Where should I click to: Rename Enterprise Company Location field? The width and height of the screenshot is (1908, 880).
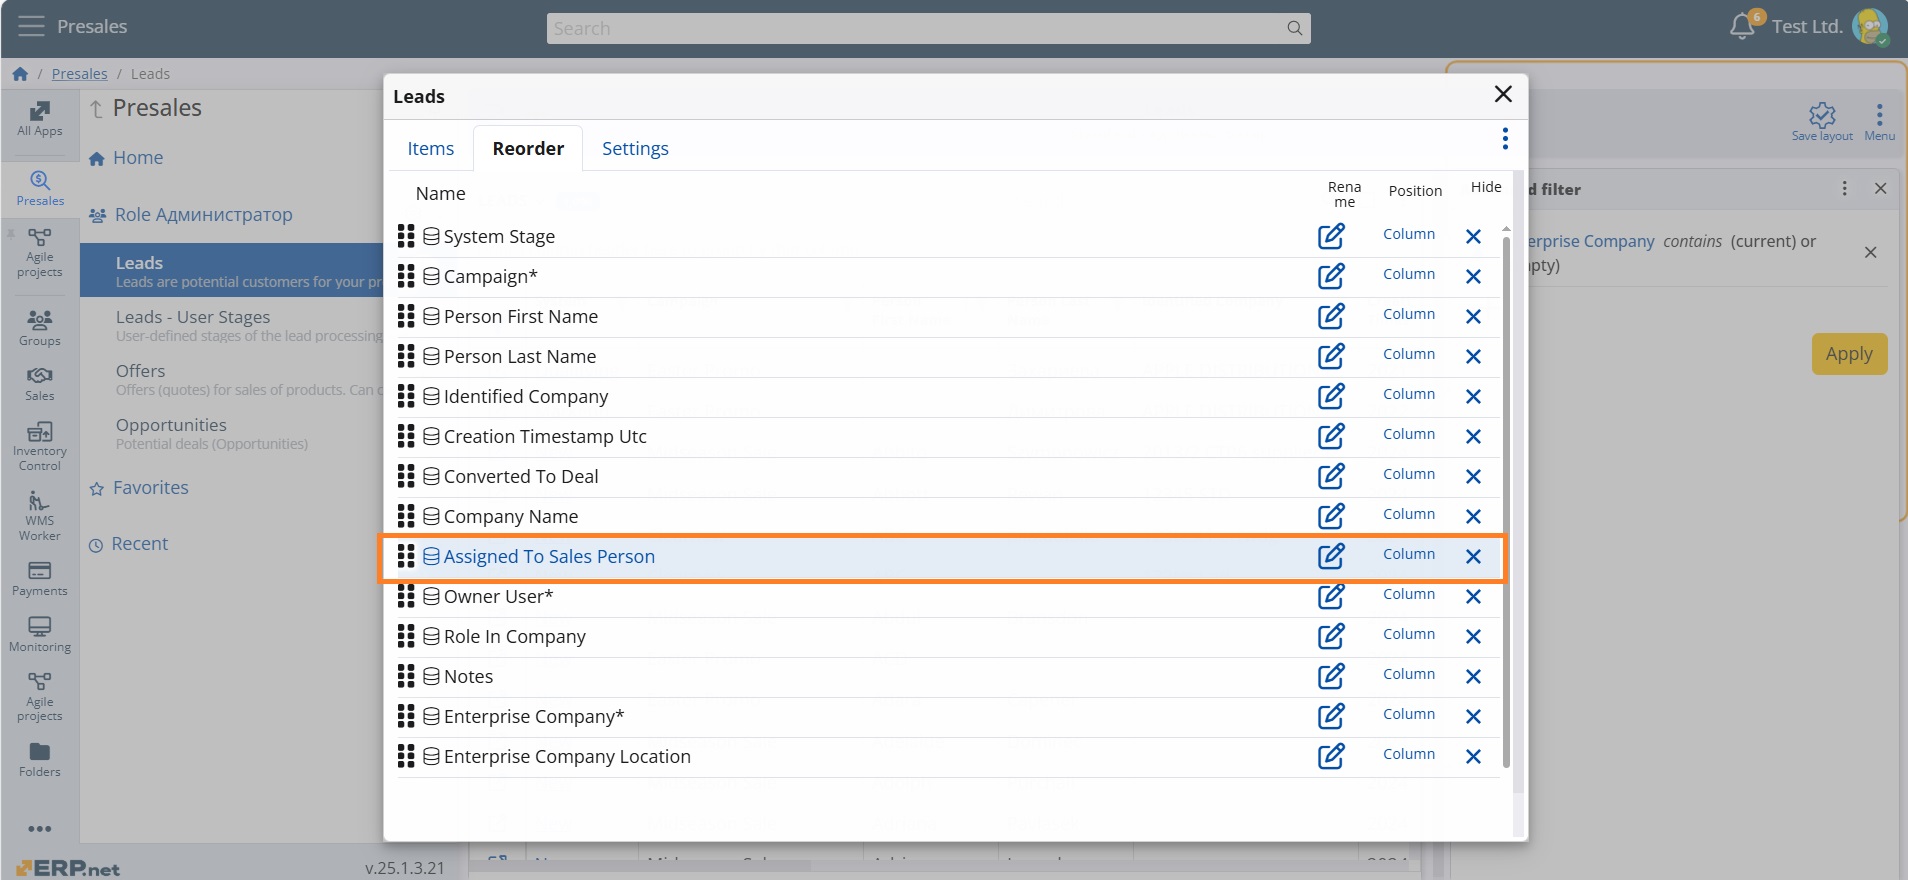1331,756
